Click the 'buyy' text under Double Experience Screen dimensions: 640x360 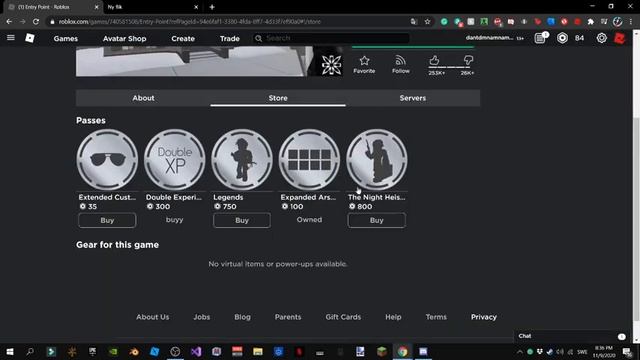174,220
